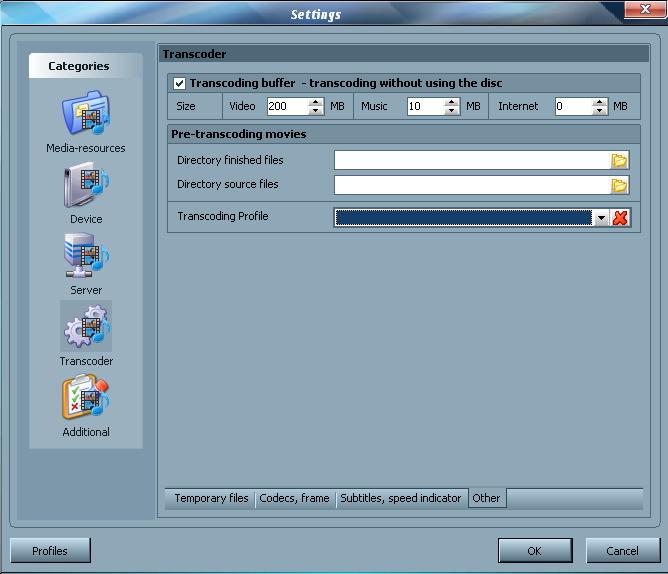Clear the Transcoding Profile with red X
Viewport: 668px width, 574px height.
620,218
